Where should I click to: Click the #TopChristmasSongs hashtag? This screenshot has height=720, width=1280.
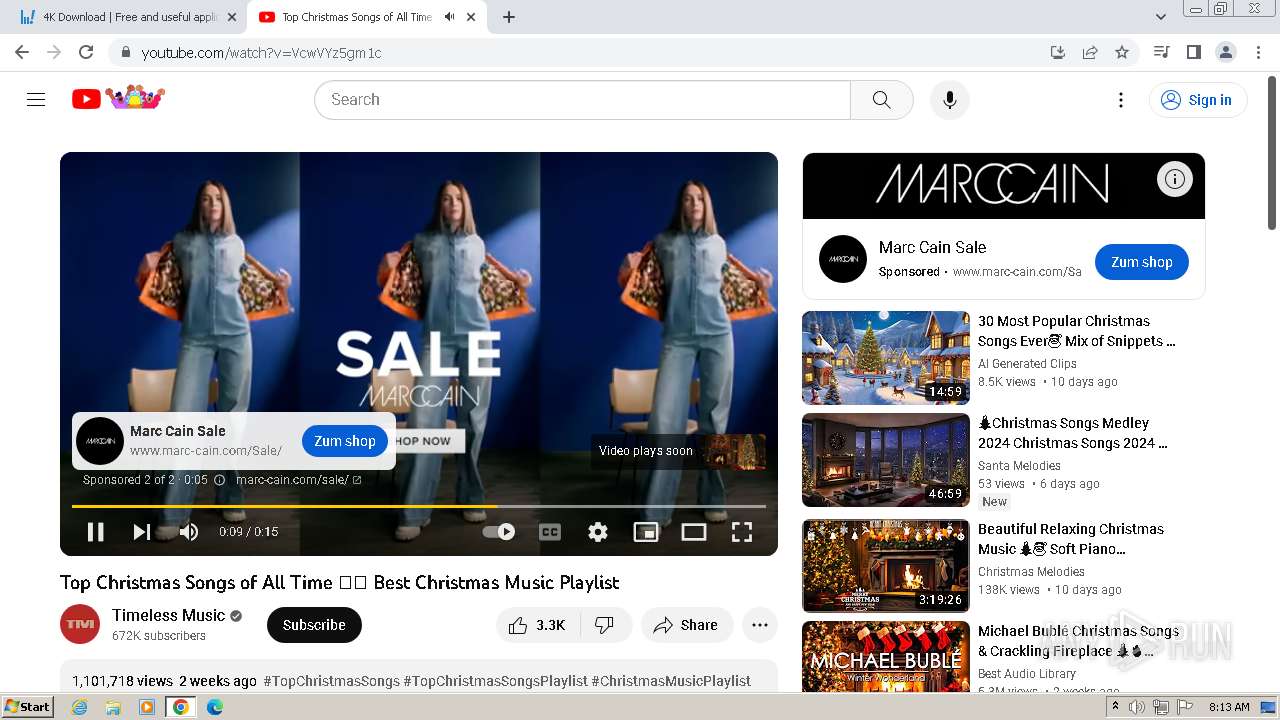point(331,681)
